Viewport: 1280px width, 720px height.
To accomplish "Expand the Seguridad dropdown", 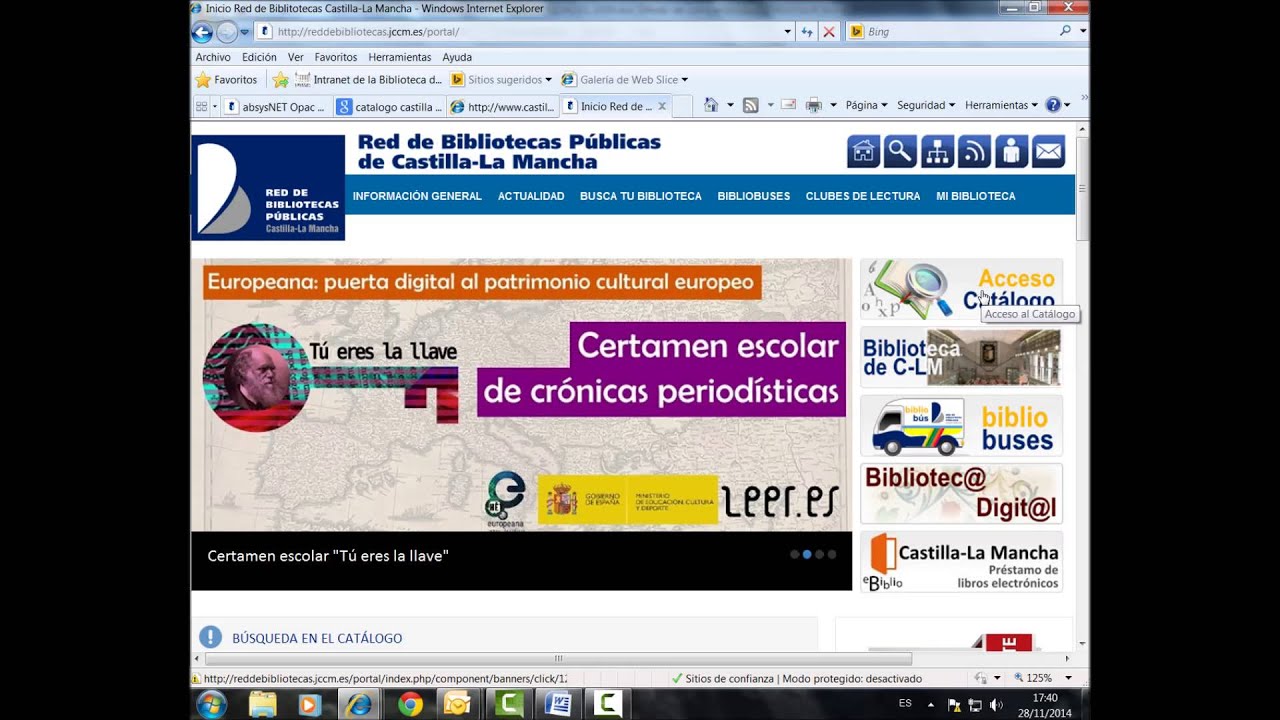I will (x=925, y=105).
